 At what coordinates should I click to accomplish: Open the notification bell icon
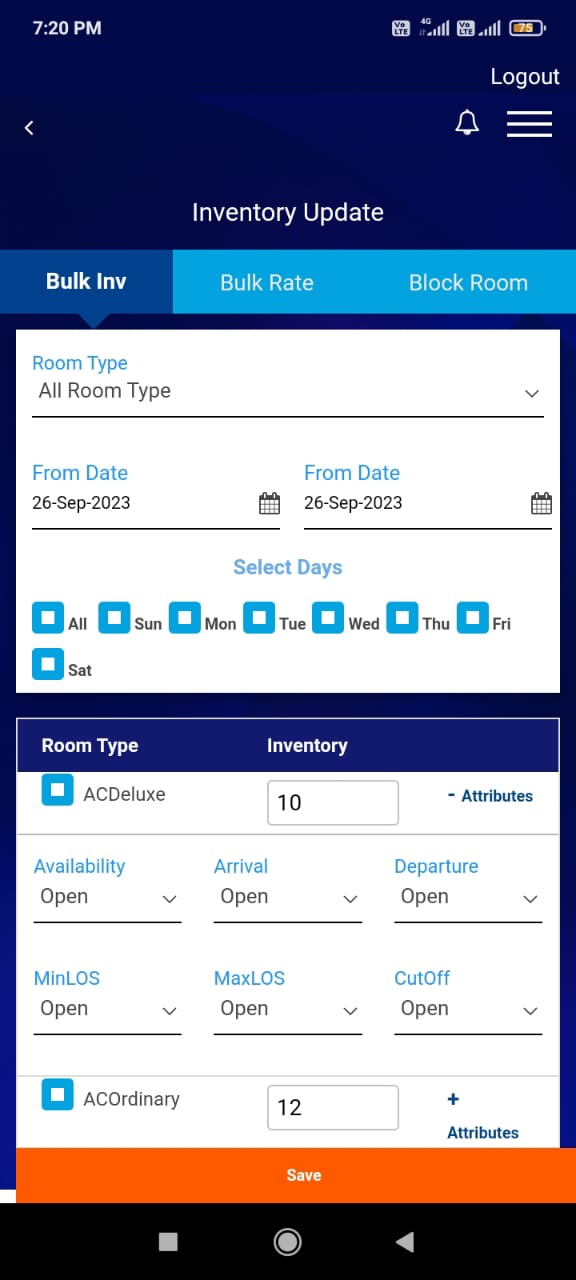click(466, 122)
